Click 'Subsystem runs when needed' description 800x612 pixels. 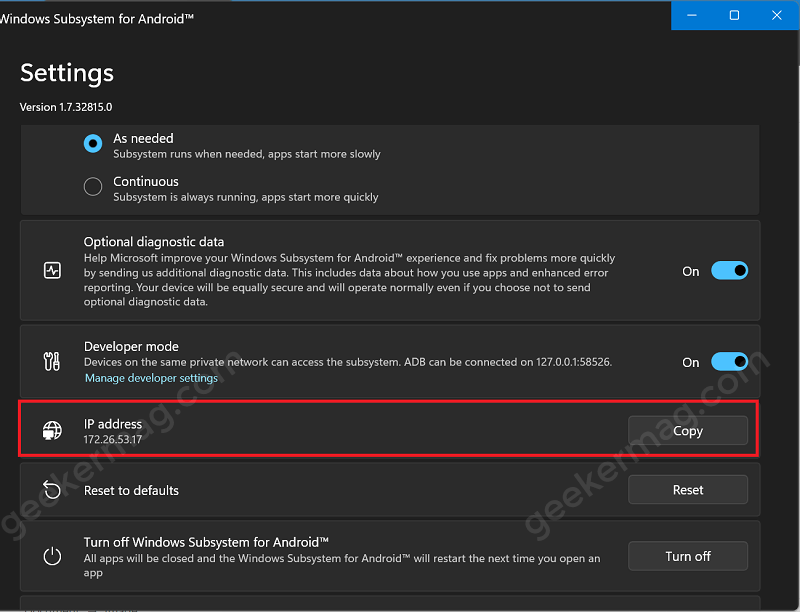(x=247, y=154)
